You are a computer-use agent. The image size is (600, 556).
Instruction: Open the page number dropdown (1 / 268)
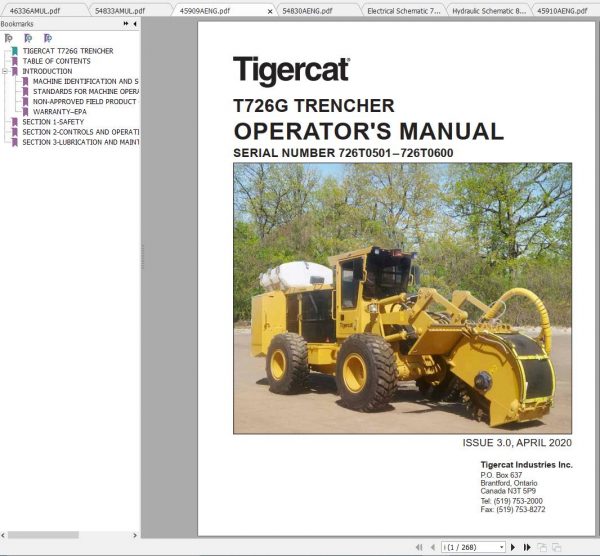click(x=502, y=547)
